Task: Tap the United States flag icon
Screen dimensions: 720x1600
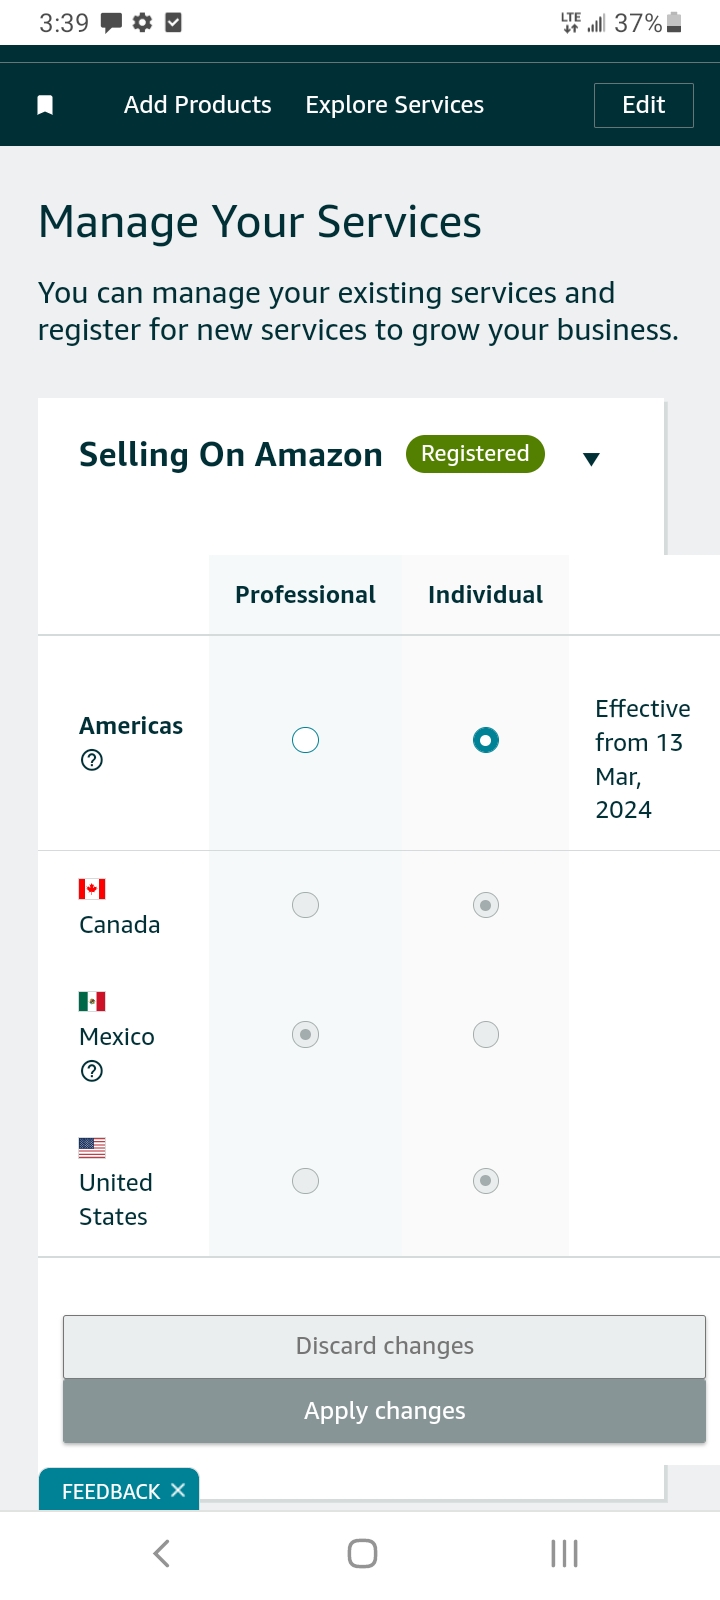Action: (92, 1147)
